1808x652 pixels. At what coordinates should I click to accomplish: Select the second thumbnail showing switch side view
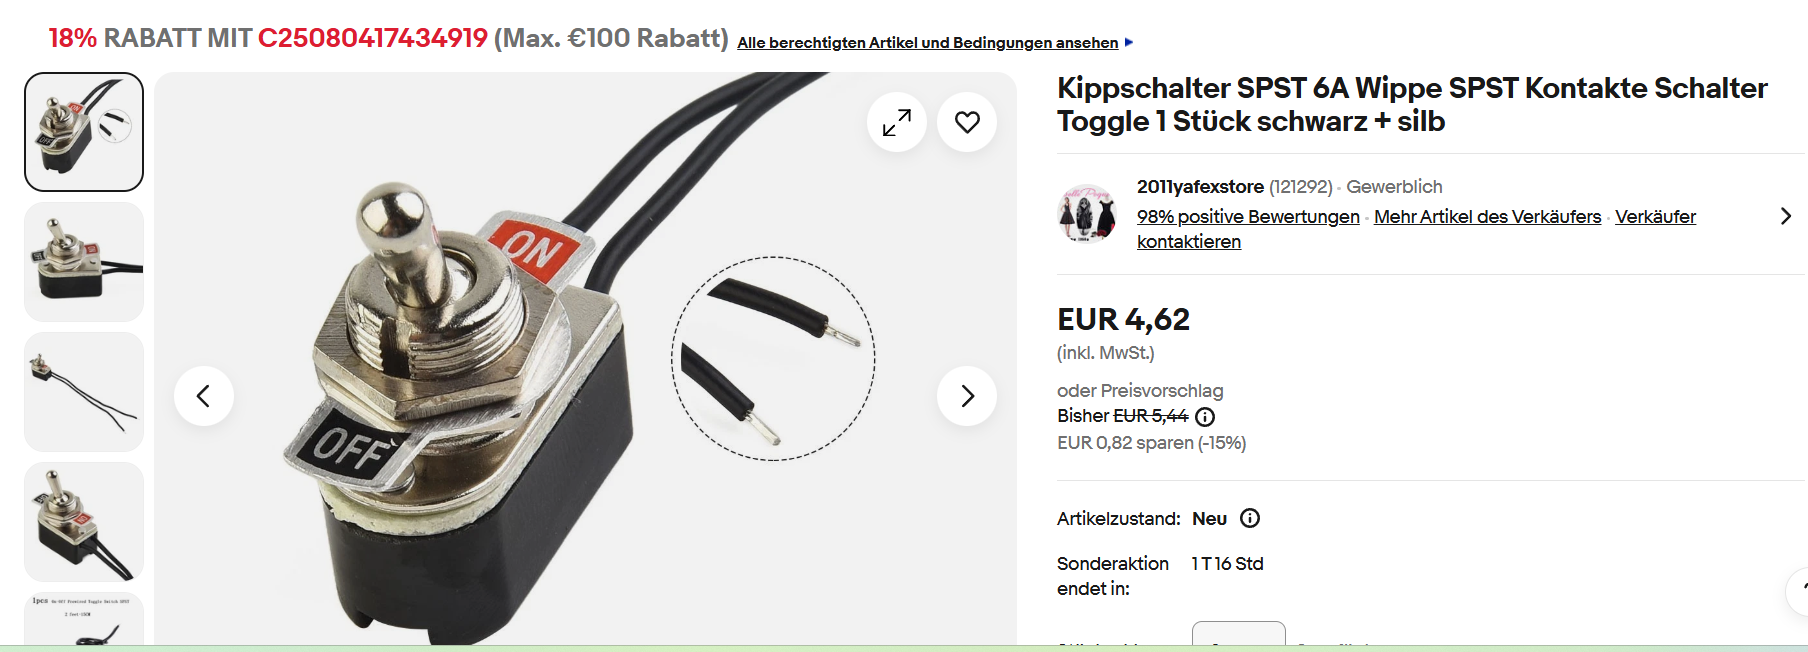tap(84, 262)
